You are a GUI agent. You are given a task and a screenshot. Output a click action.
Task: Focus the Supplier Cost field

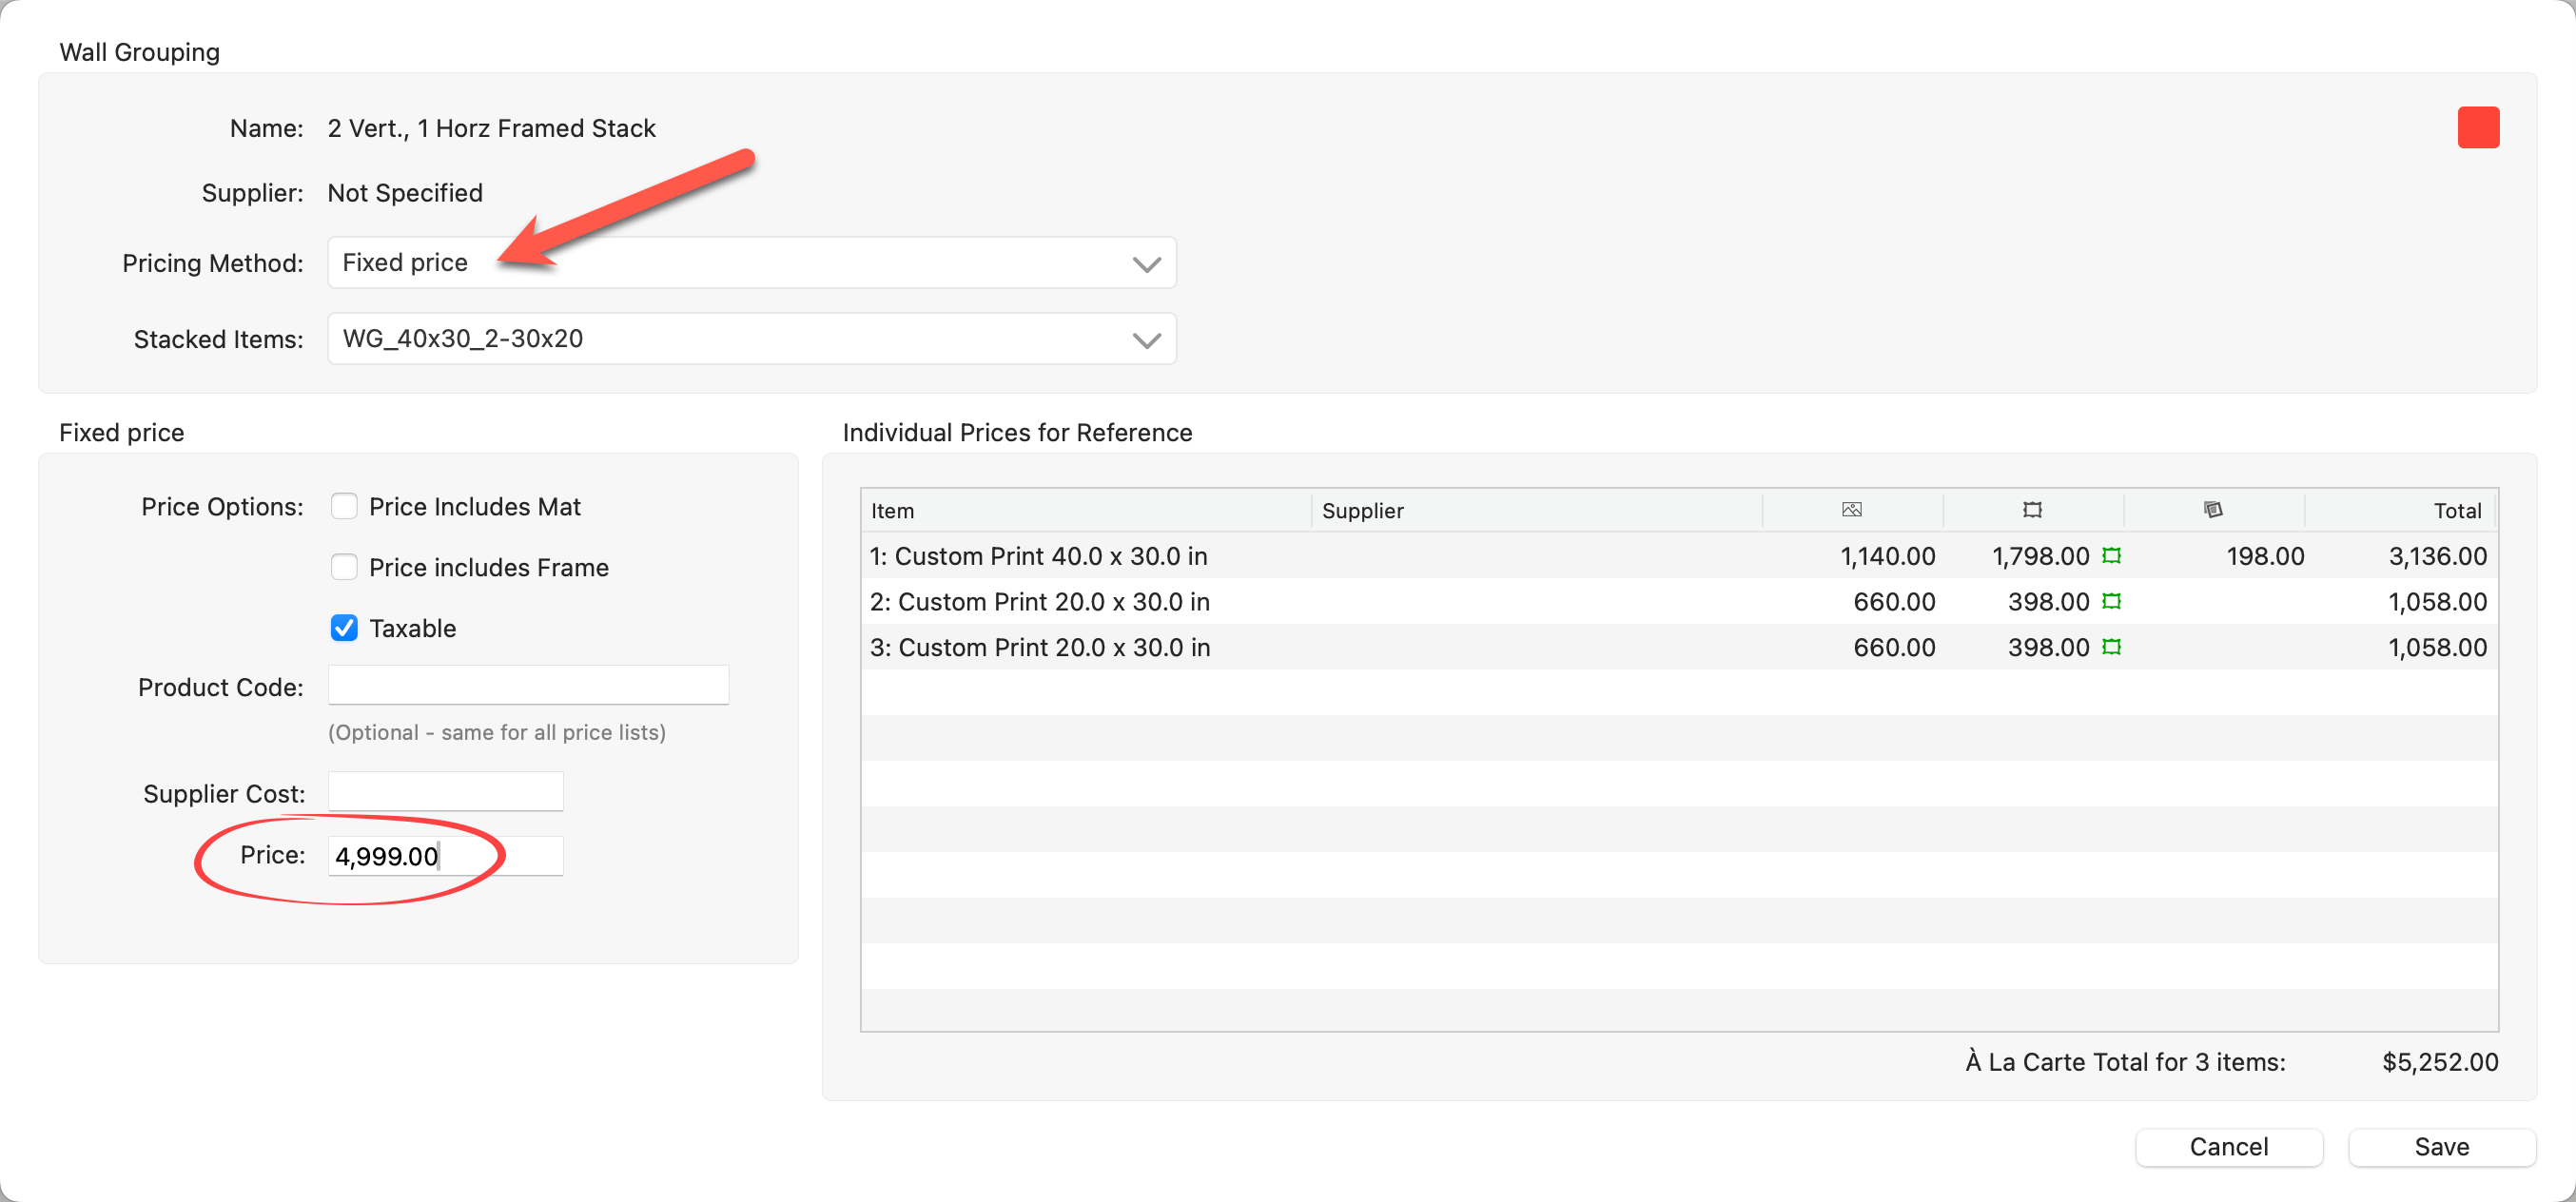coord(446,792)
